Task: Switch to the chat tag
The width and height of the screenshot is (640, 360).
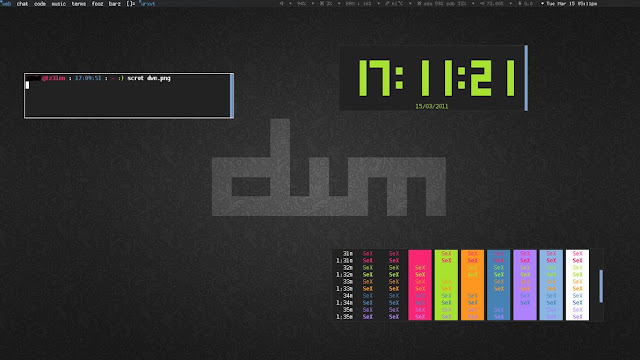Action: click(x=22, y=4)
